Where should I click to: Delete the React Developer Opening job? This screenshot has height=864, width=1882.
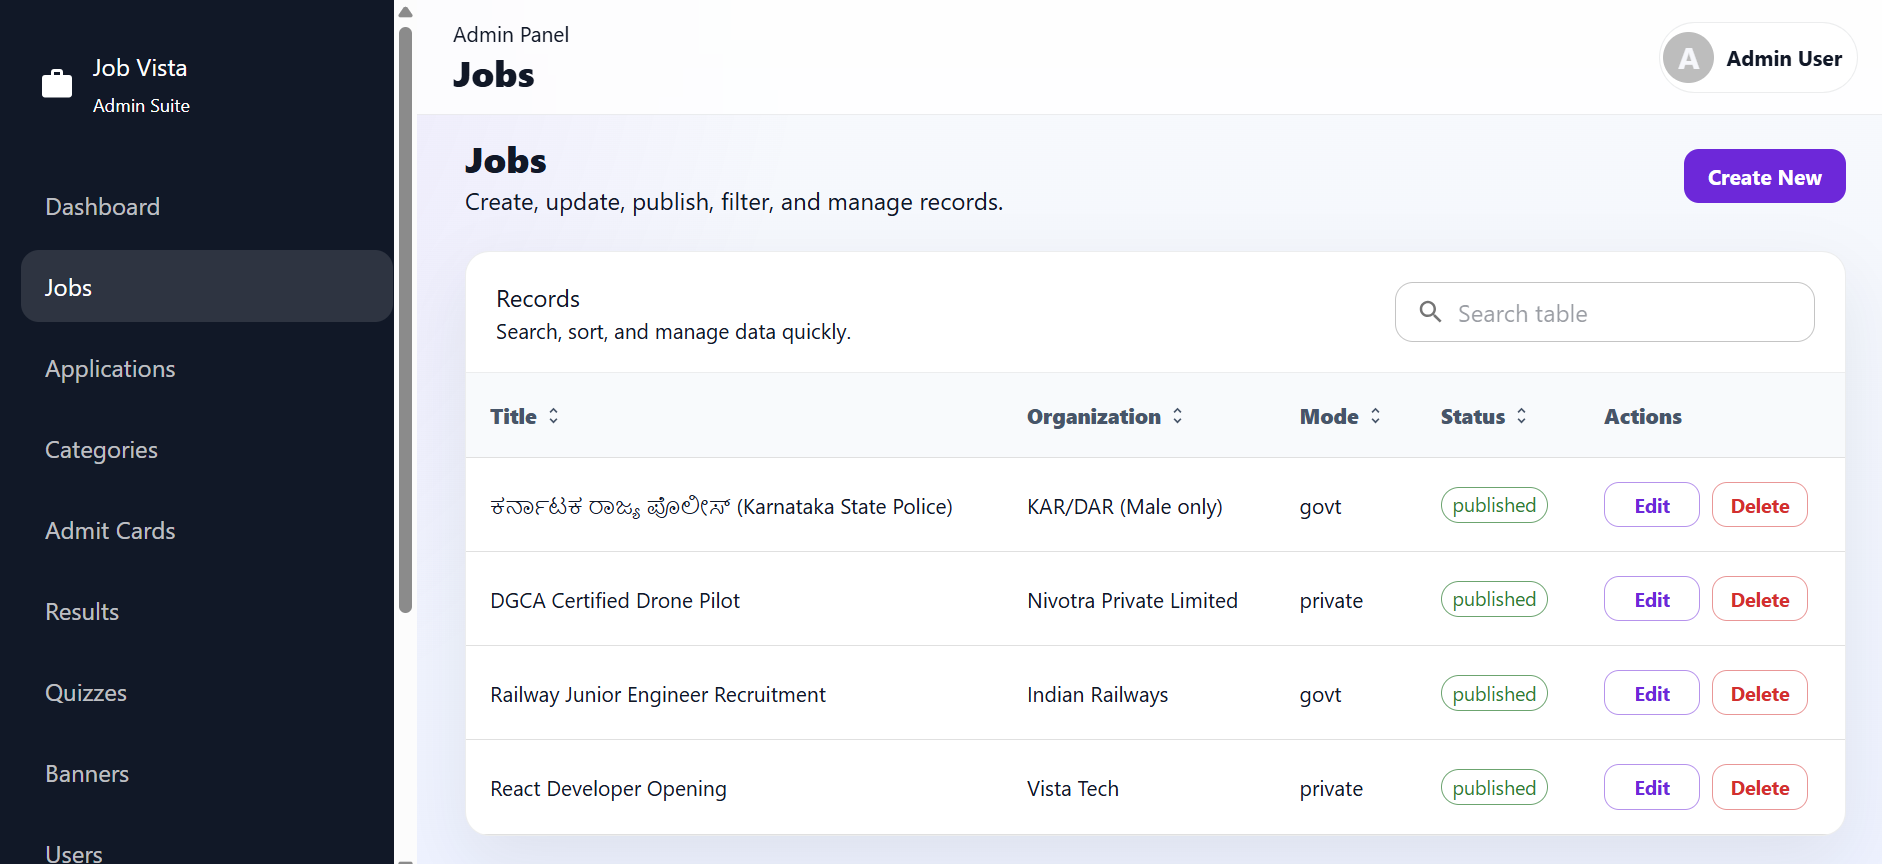click(x=1759, y=787)
